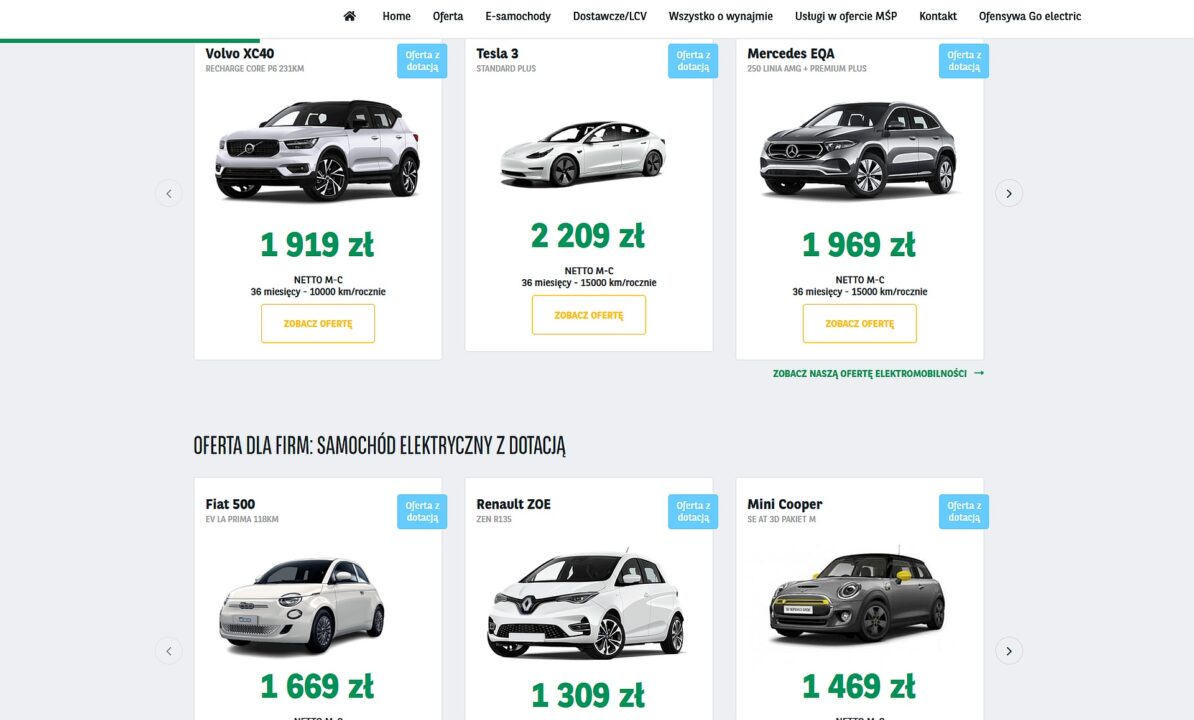Screen dimensions: 1194x720
Task: Click the Fiat 500 title
Action: pos(230,504)
